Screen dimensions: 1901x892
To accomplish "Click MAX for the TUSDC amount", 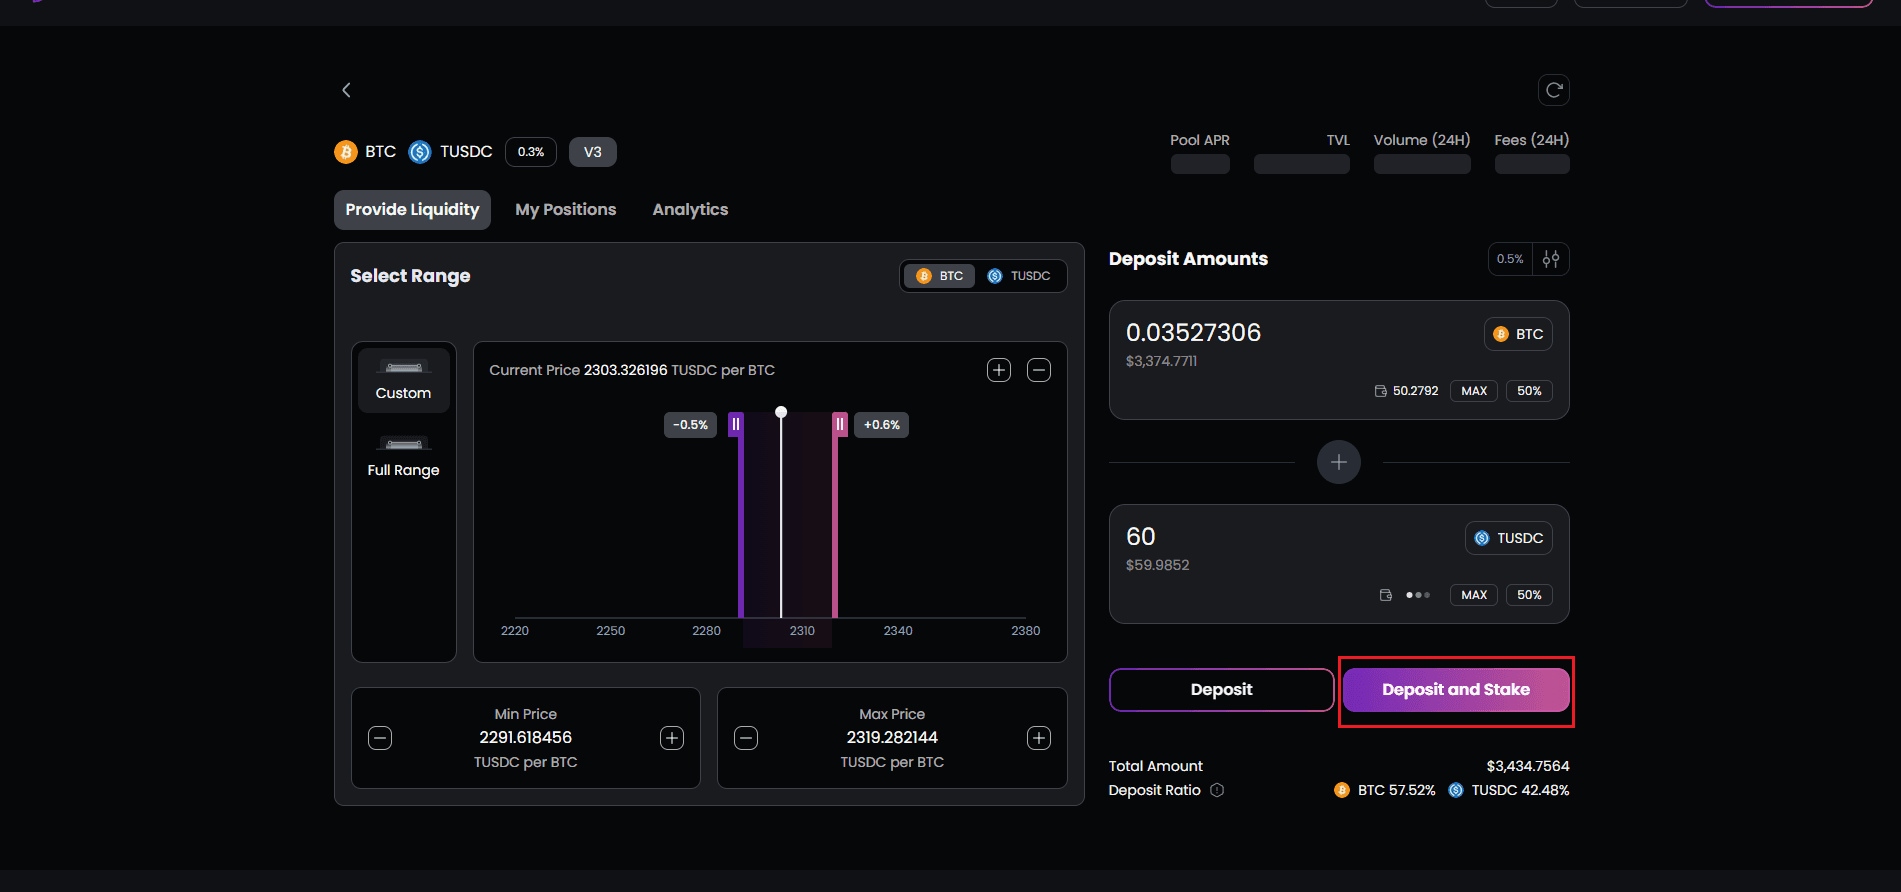I will (1474, 595).
